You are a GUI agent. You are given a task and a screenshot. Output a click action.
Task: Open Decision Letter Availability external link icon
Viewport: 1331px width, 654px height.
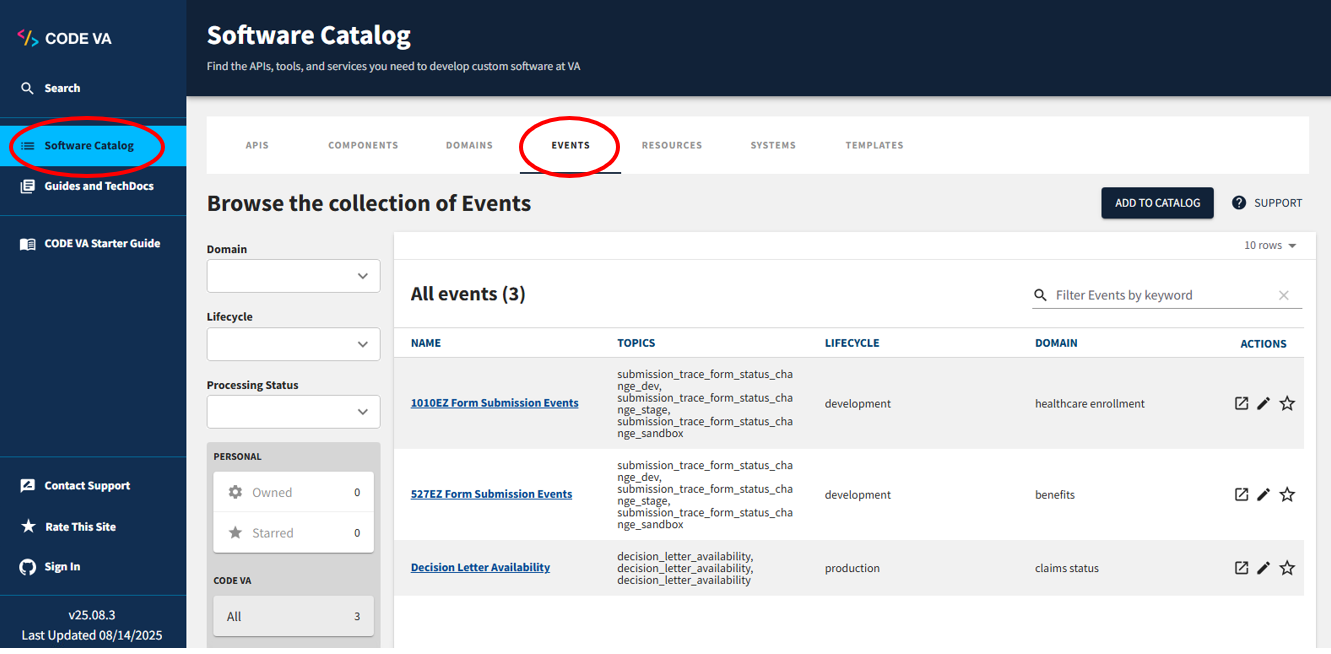click(1241, 568)
